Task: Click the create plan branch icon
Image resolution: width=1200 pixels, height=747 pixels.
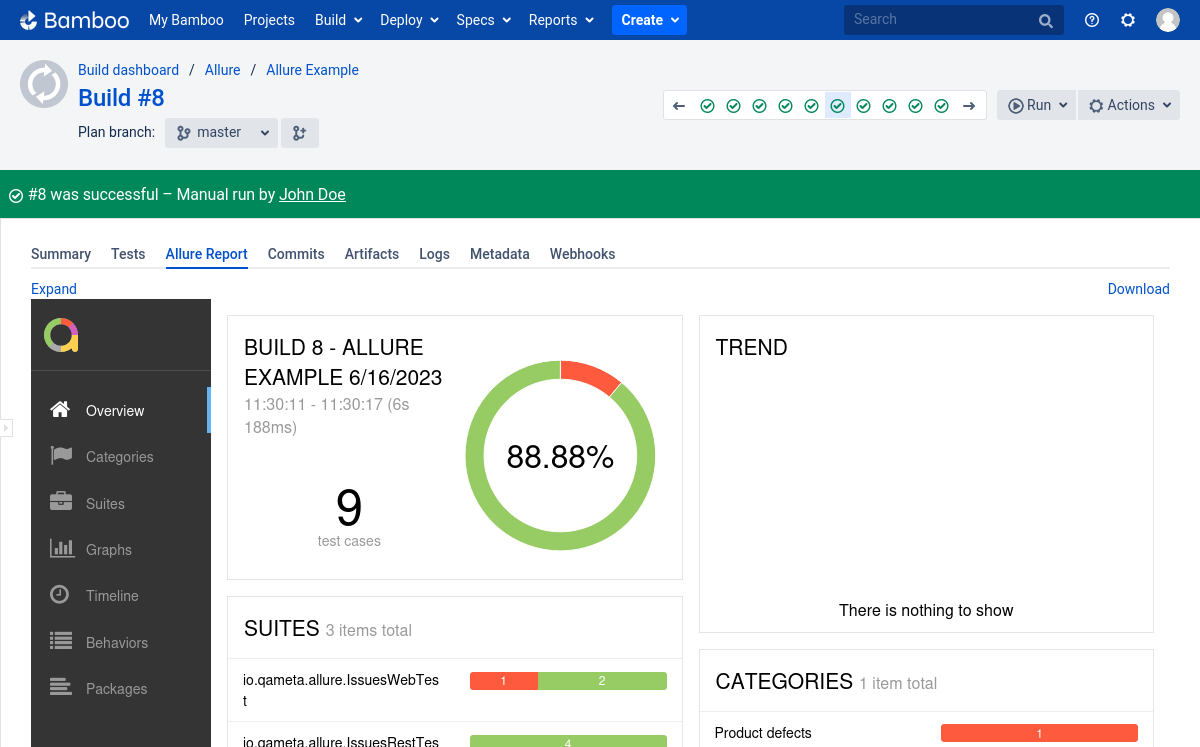Action: (x=299, y=131)
